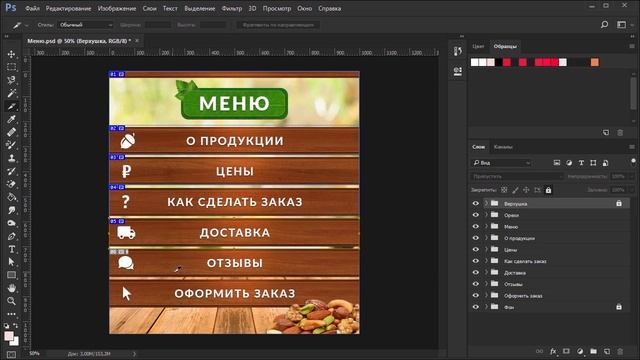Select the Eyedropper tool

click(x=11, y=119)
